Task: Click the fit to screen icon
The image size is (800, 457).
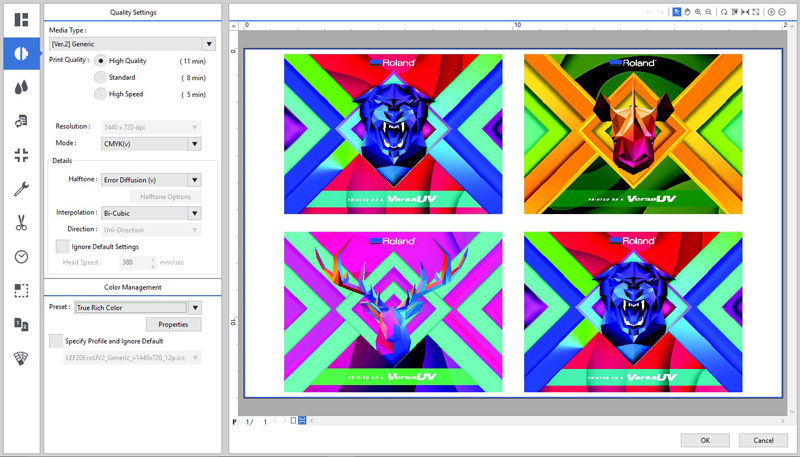Action: click(756, 12)
